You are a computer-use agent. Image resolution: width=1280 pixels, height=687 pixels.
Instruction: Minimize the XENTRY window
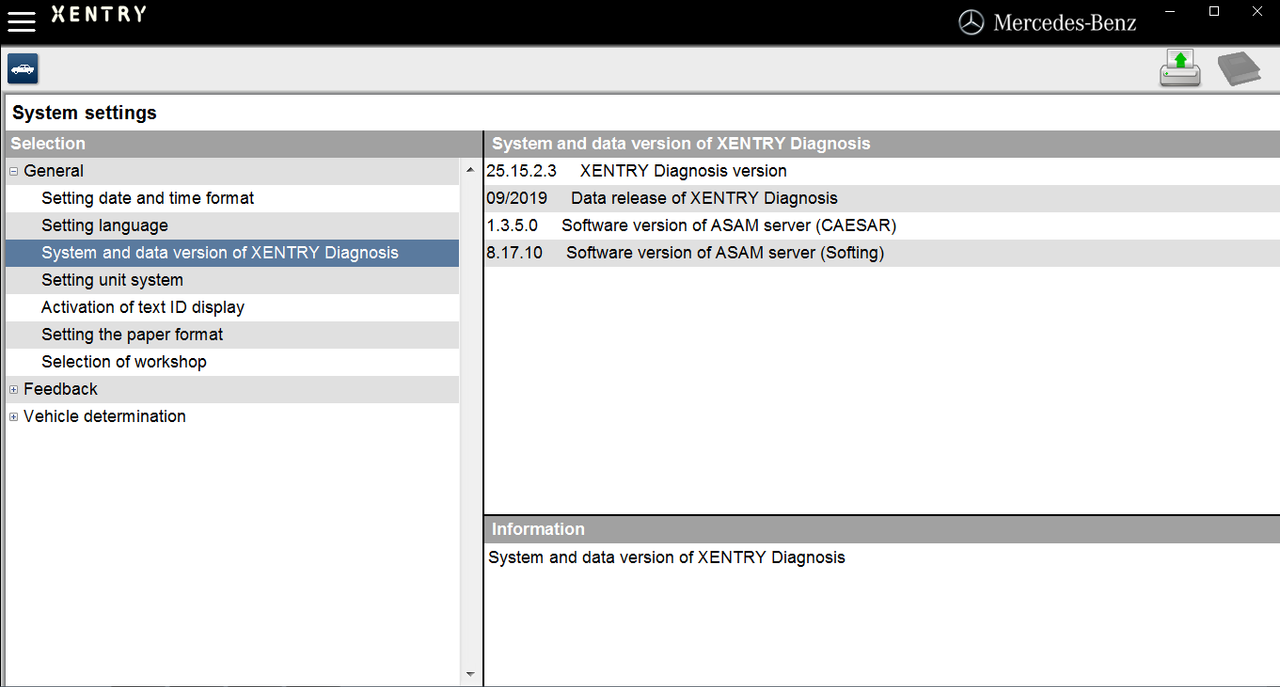tap(1171, 11)
